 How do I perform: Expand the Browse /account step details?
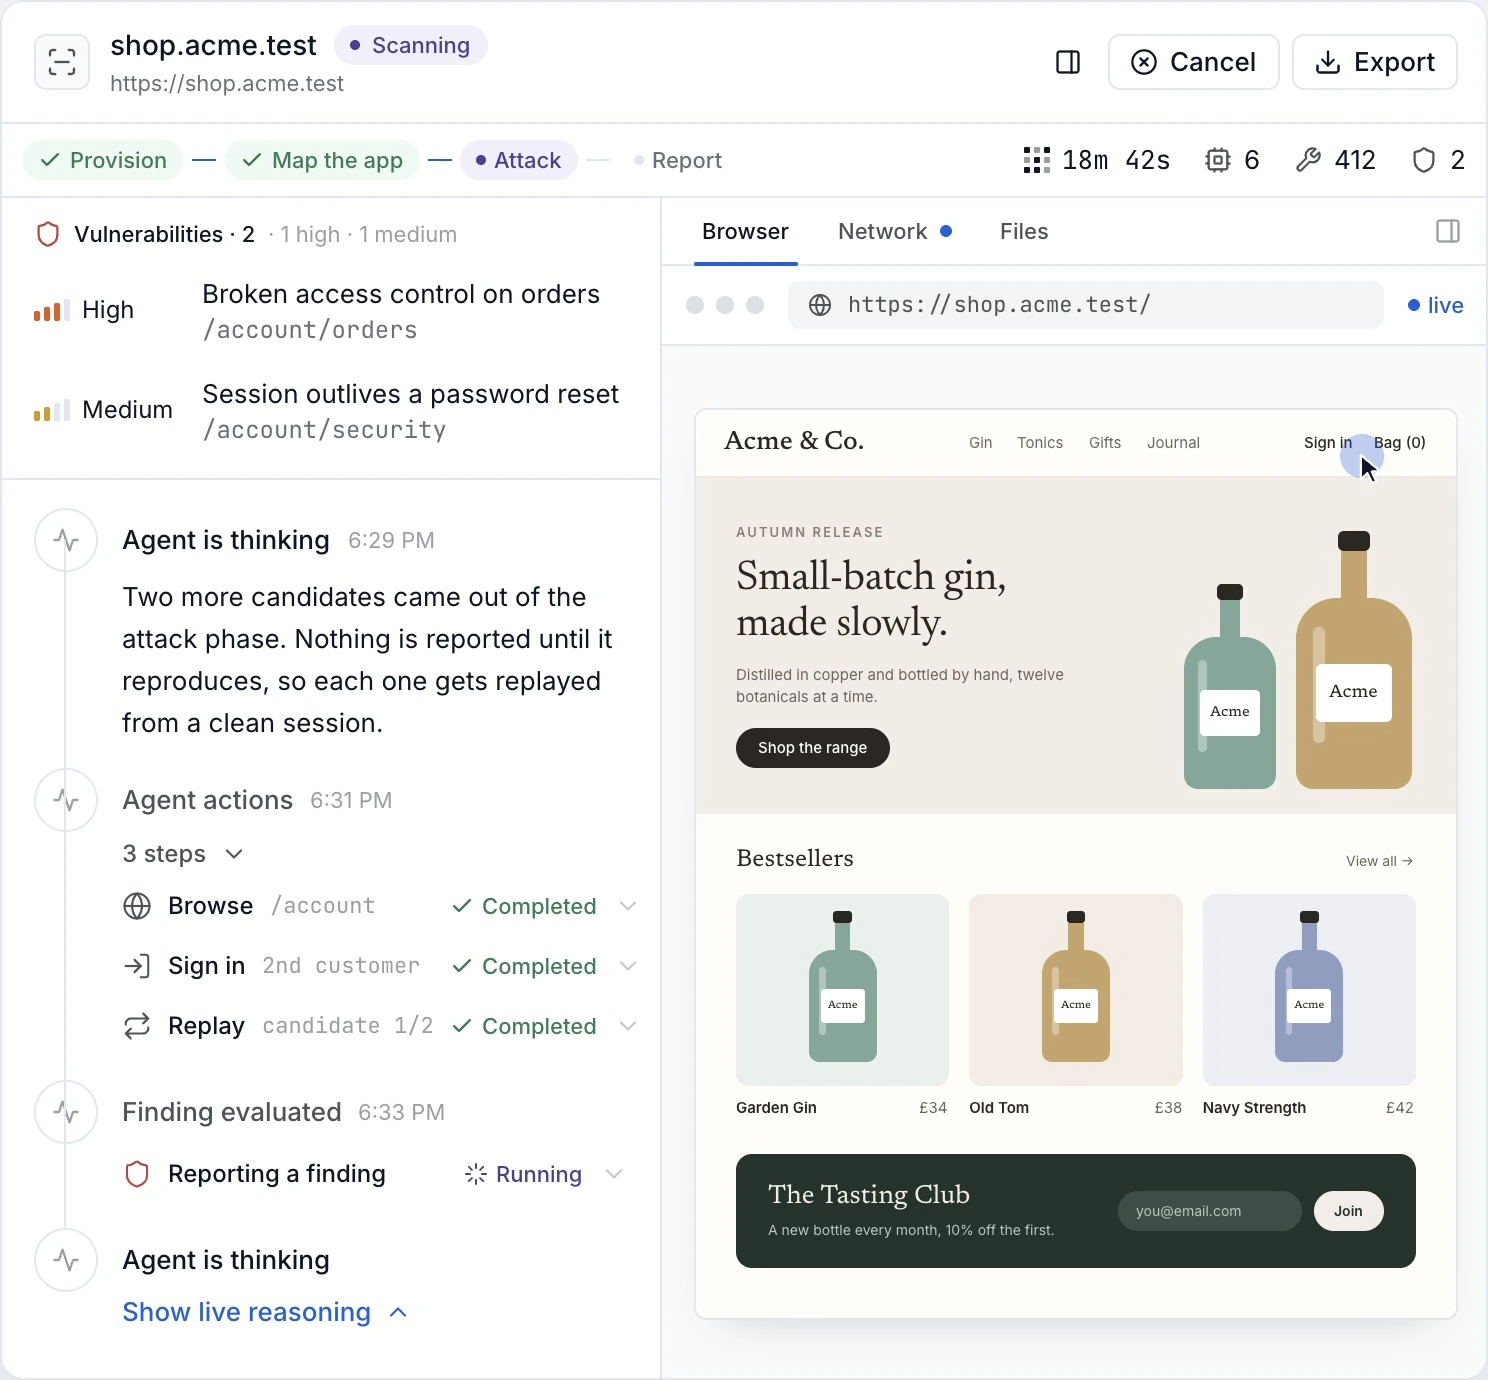coord(628,906)
